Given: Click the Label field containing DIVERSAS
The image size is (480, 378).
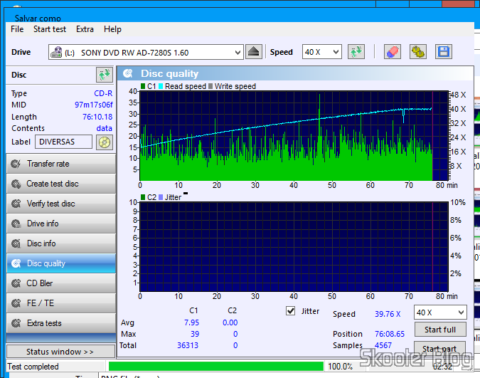Looking at the screenshot, I should pos(63,142).
